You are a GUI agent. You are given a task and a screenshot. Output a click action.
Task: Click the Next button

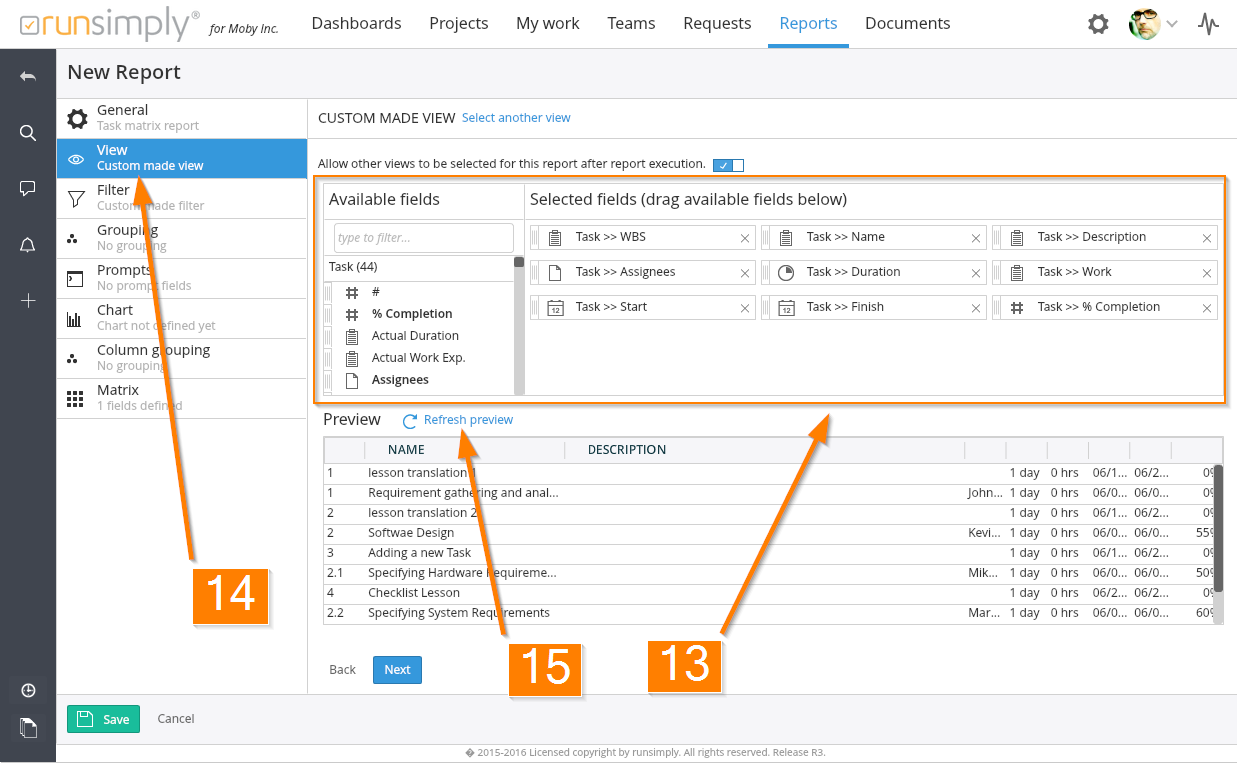pos(397,670)
